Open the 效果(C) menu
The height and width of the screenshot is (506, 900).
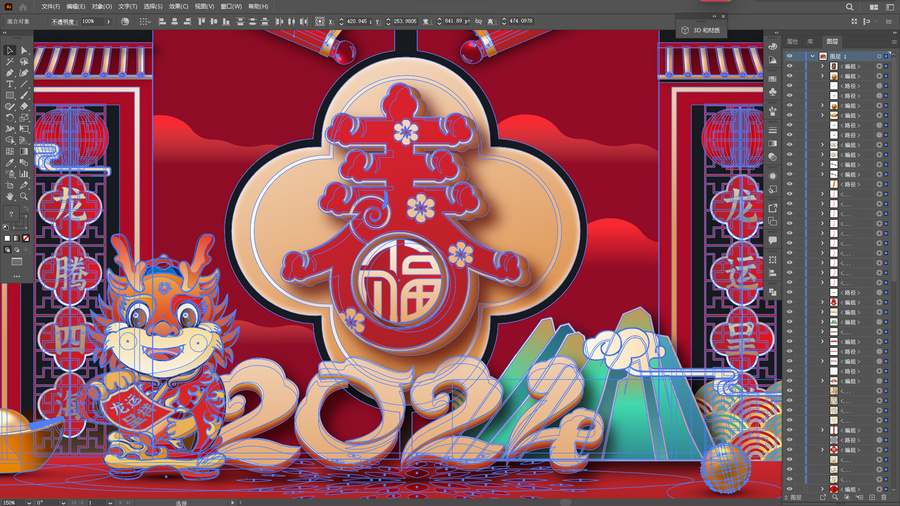click(x=179, y=7)
